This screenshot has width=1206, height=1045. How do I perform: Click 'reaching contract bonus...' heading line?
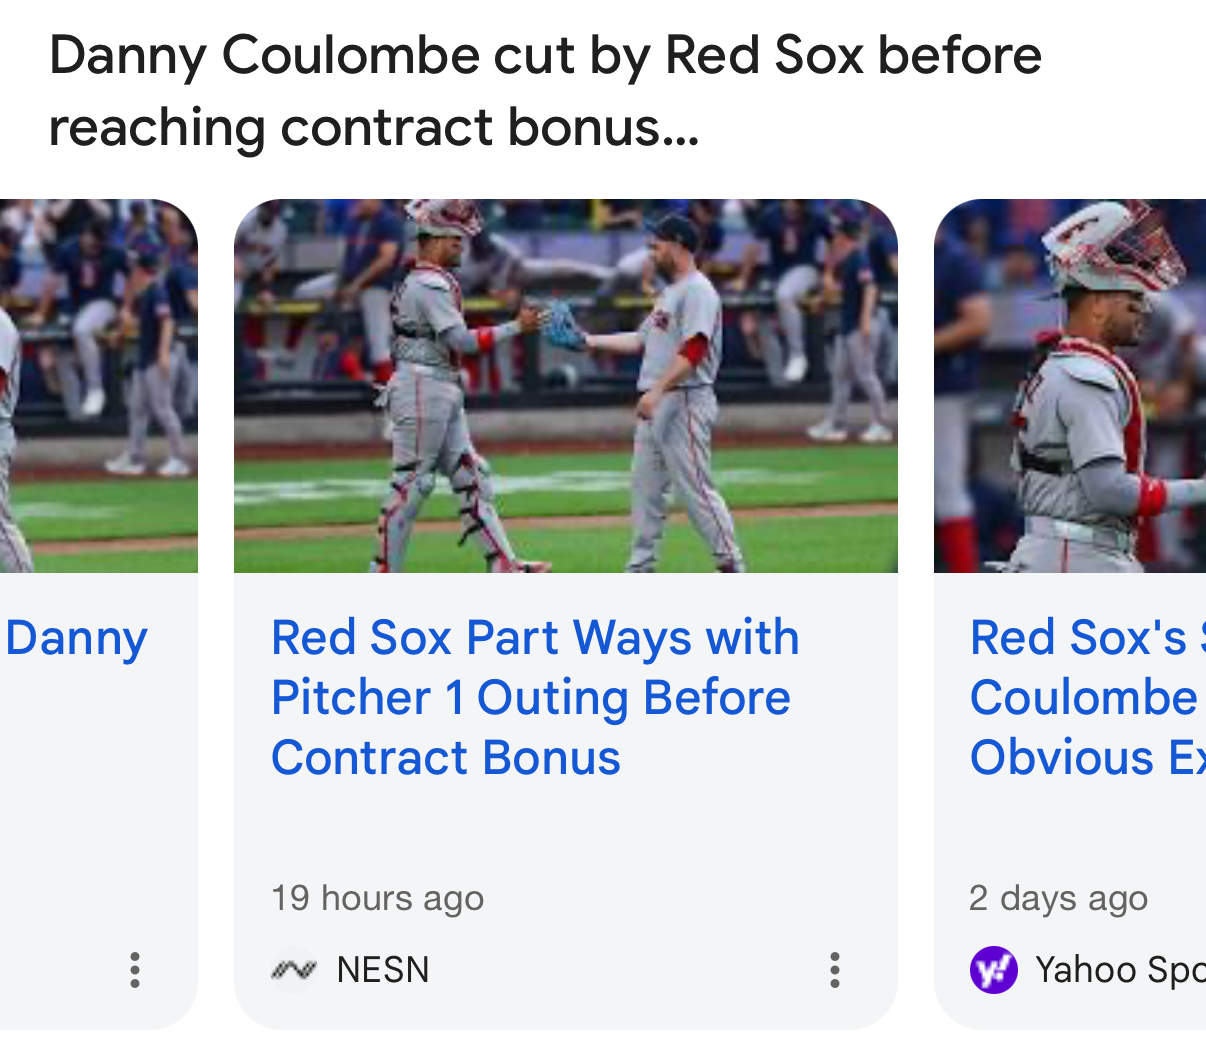374,128
